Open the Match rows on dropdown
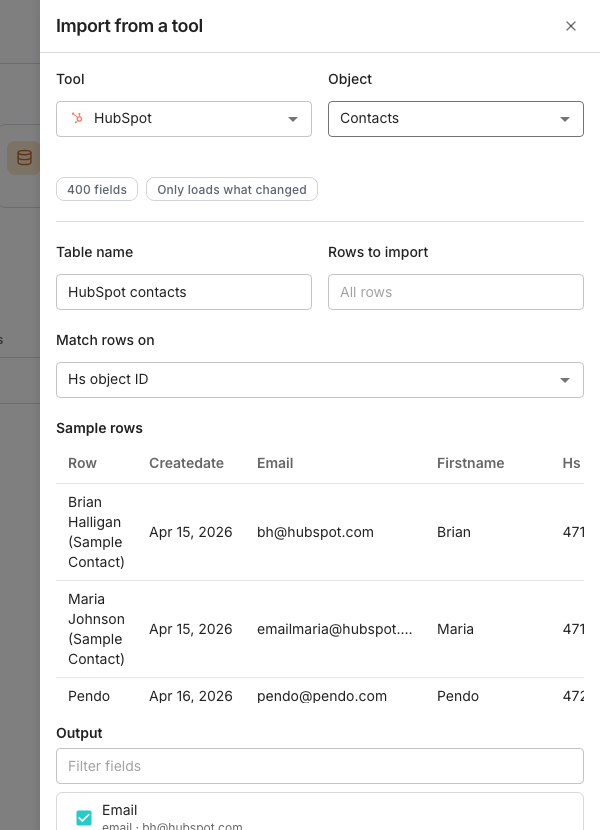600x830 pixels. pyautogui.click(x=320, y=380)
